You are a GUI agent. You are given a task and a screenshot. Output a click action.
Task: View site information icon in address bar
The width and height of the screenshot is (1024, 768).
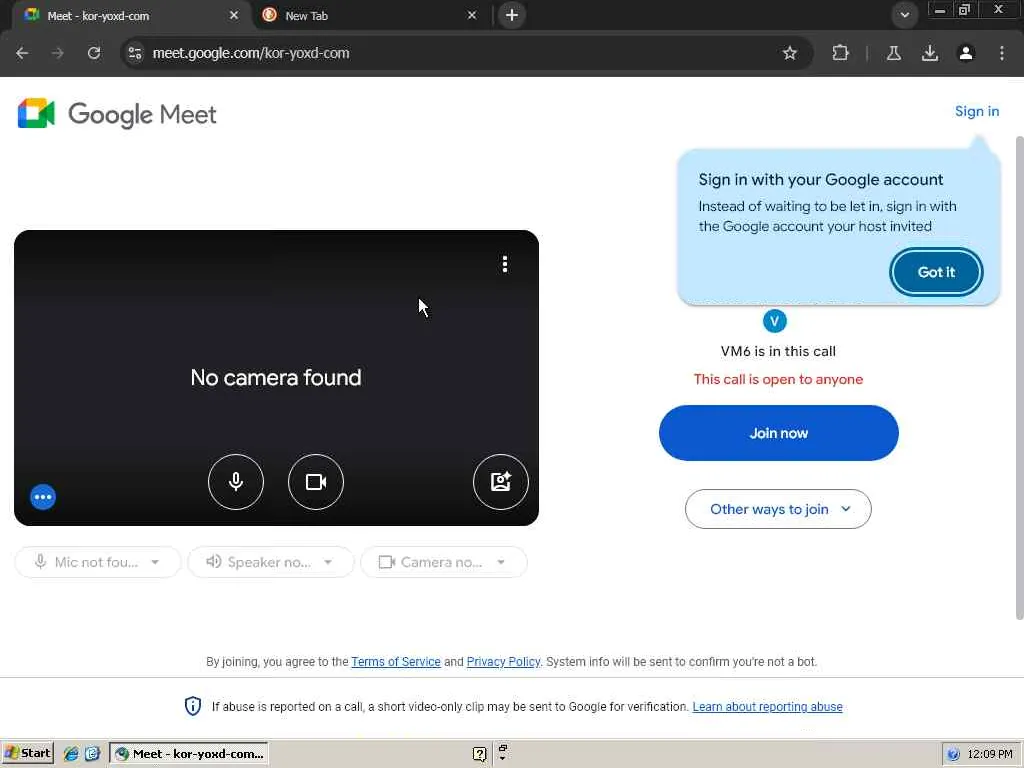pos(135,53)
